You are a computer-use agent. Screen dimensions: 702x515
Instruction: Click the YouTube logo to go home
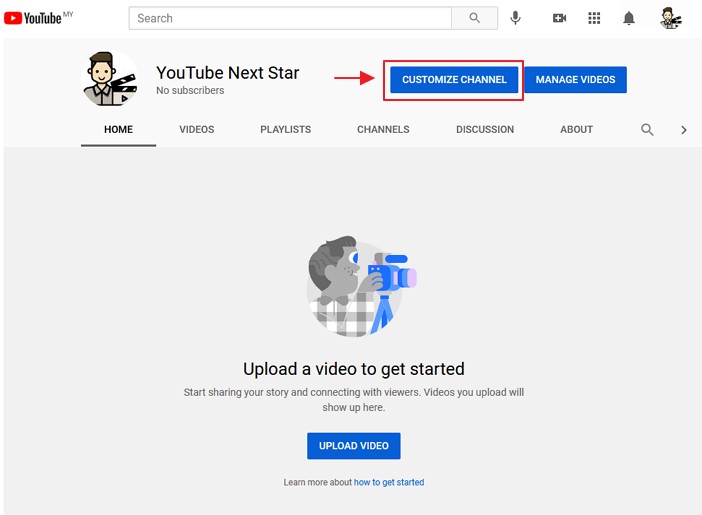33,18
